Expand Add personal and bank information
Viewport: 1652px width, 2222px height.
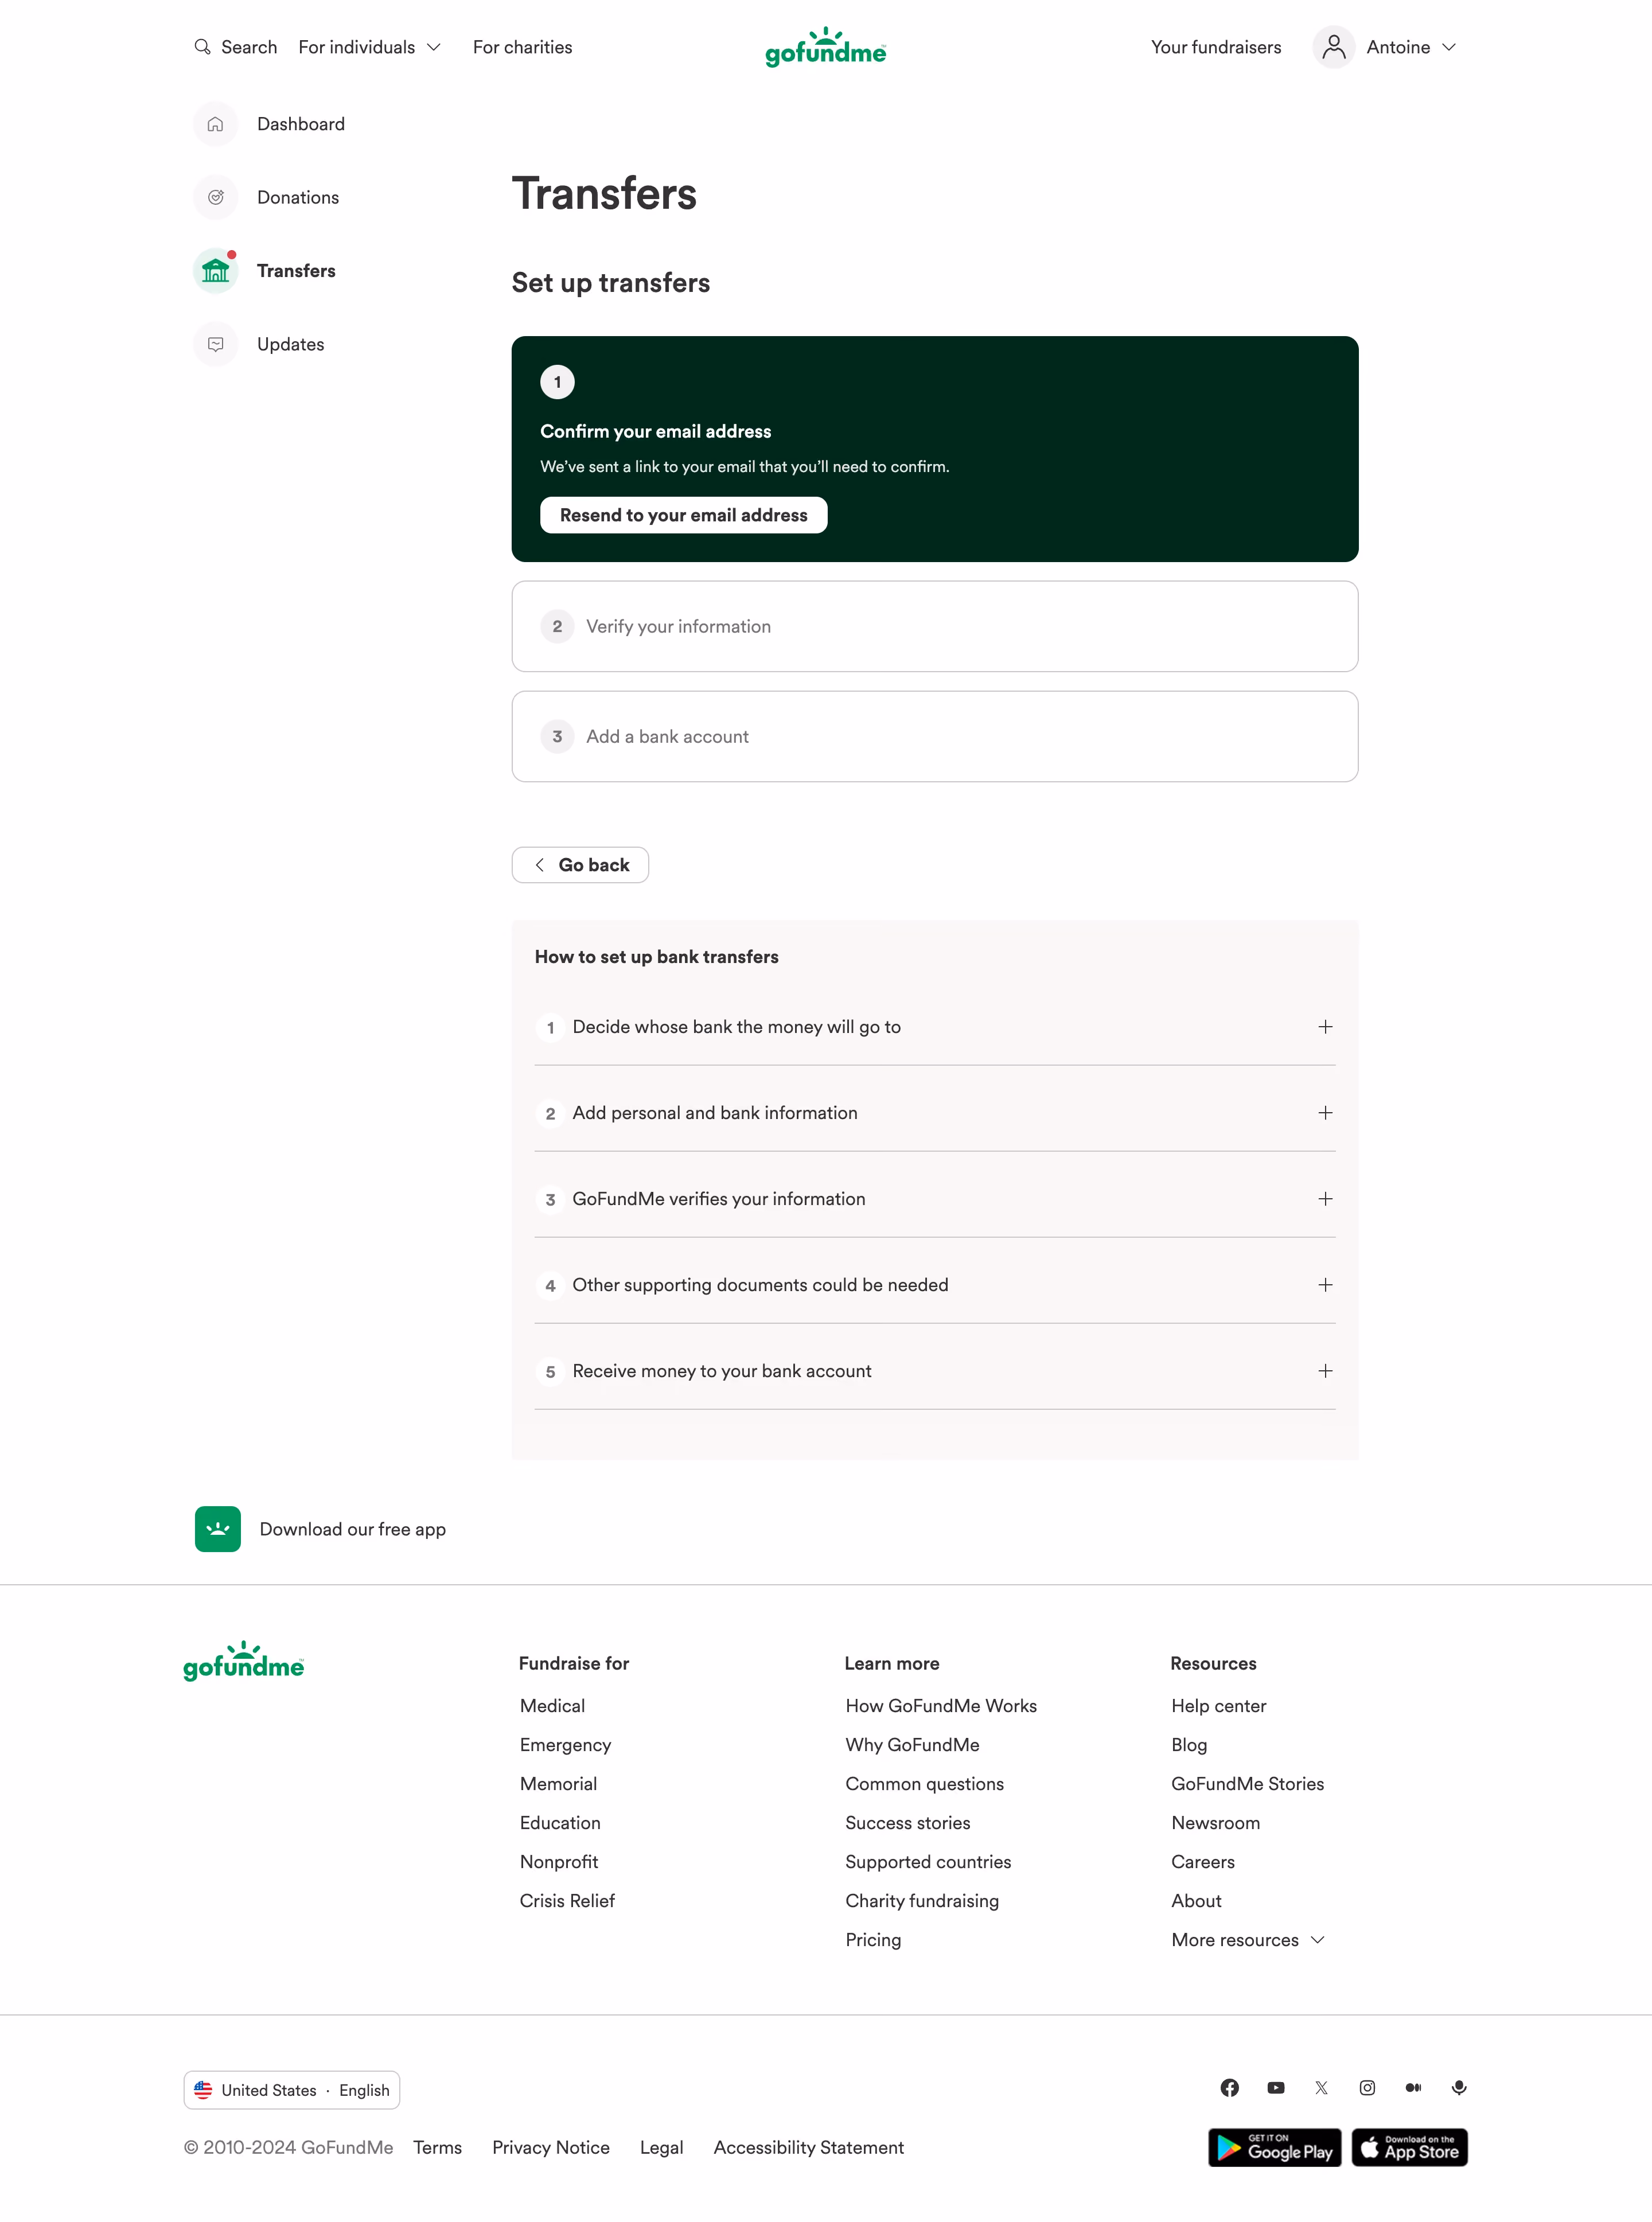935,1113
